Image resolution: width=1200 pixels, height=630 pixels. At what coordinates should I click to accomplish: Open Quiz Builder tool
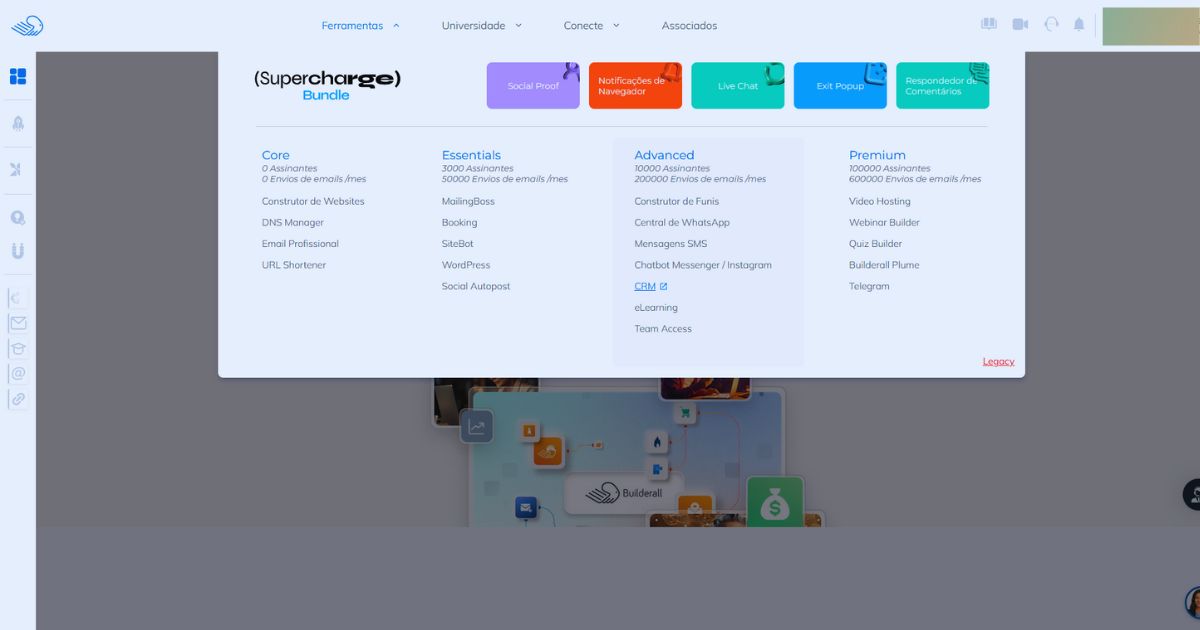coord(875,243)
